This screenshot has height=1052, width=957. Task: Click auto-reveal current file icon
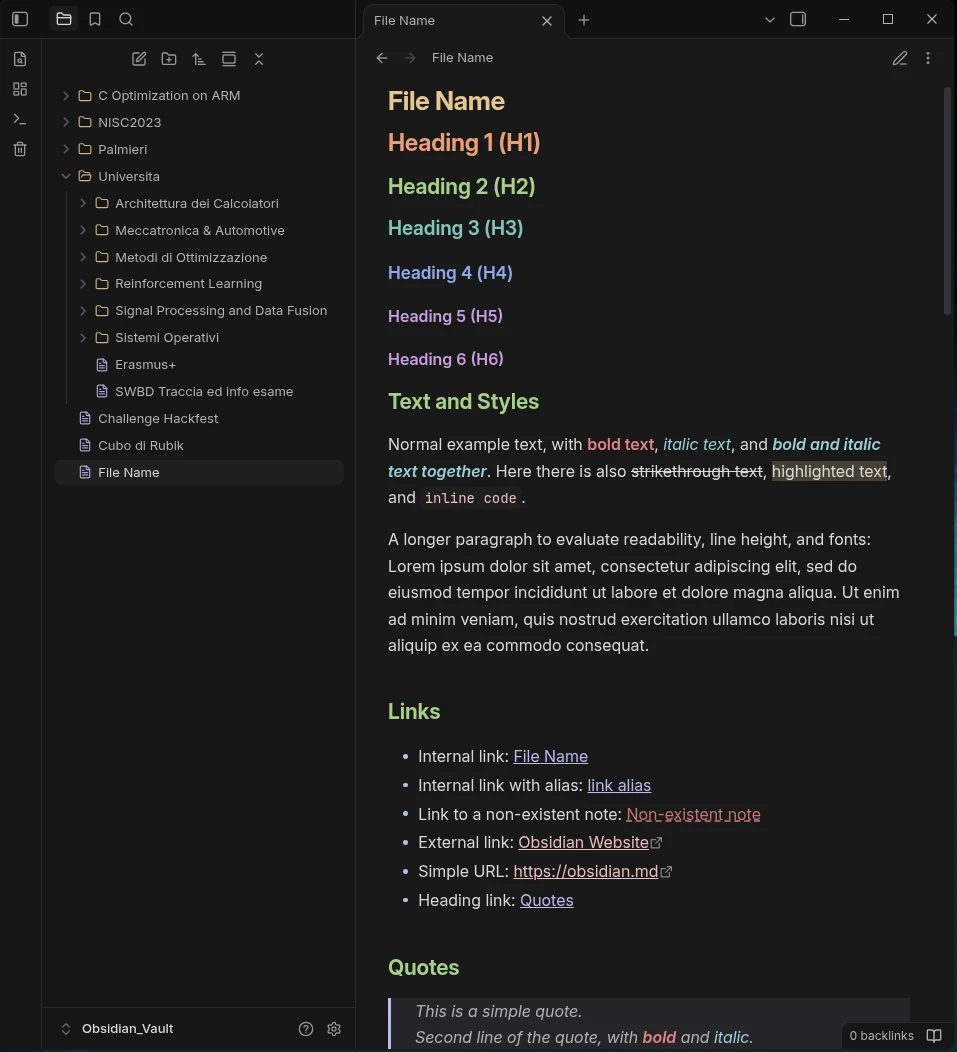click(x=229, y=59)
